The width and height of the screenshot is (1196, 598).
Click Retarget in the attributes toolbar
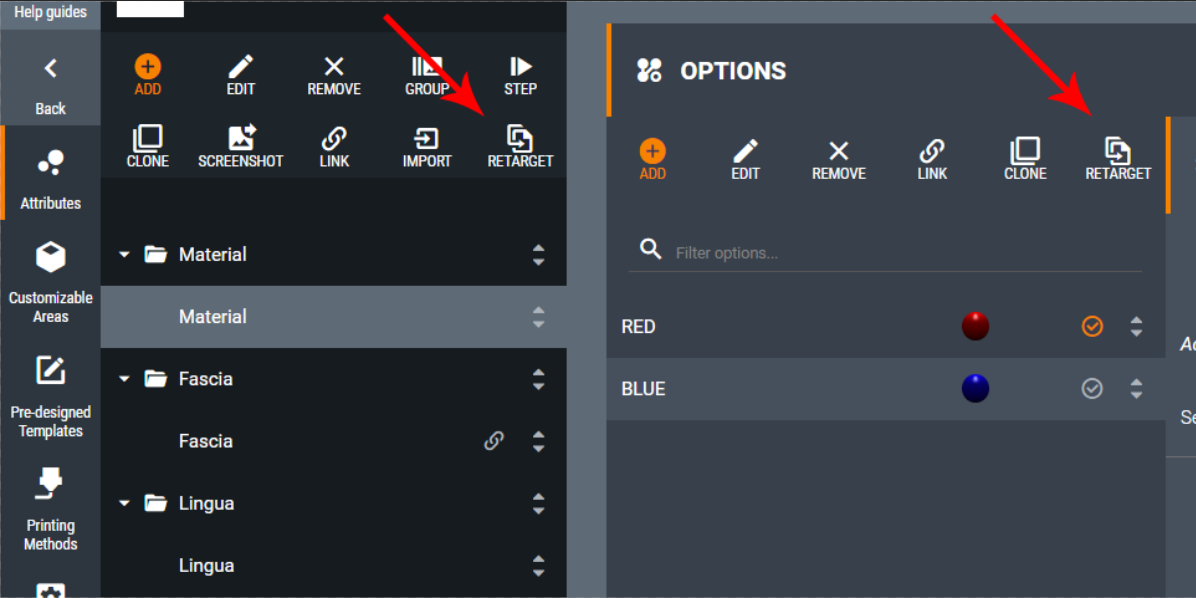tap(520, 148)
